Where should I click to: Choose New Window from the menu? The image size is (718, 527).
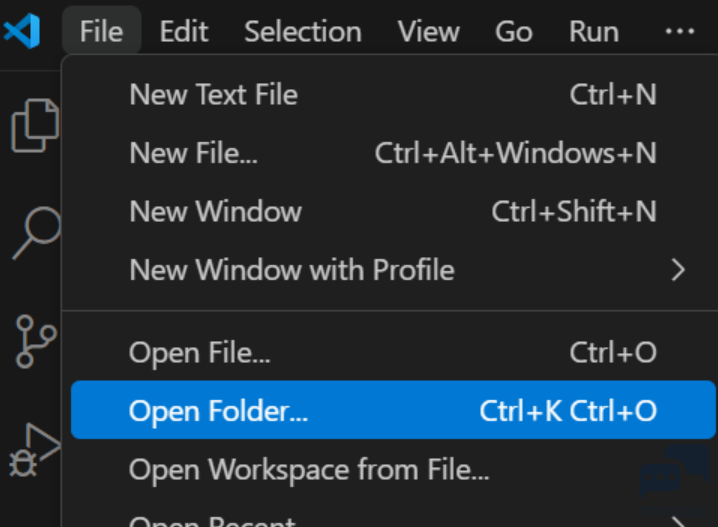pos(393,212)
